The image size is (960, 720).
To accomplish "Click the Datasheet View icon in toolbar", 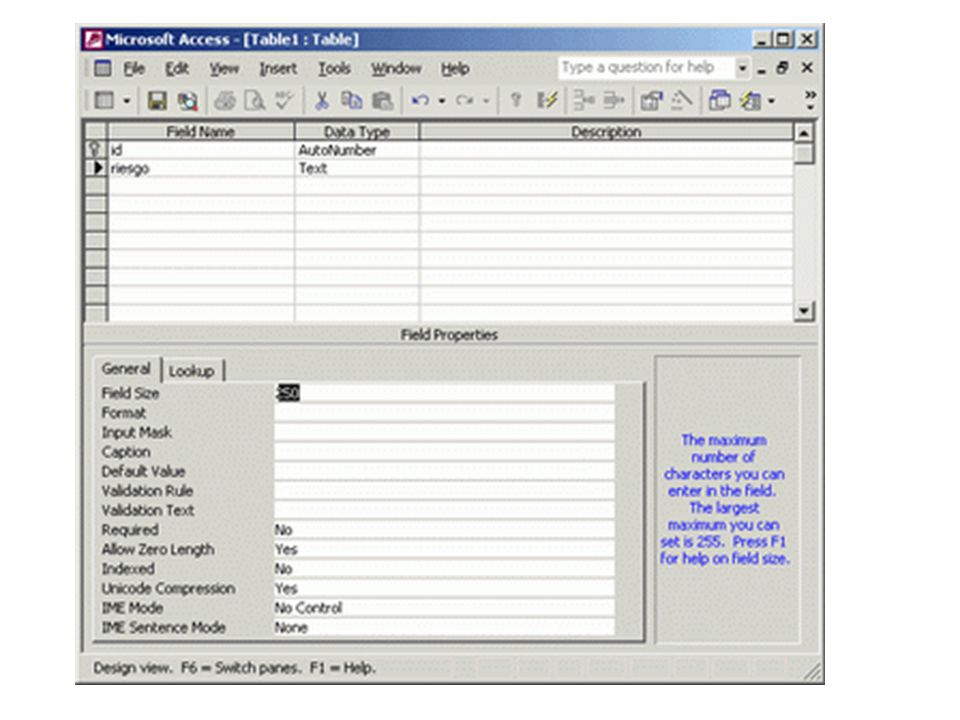I will click(104, 100).
